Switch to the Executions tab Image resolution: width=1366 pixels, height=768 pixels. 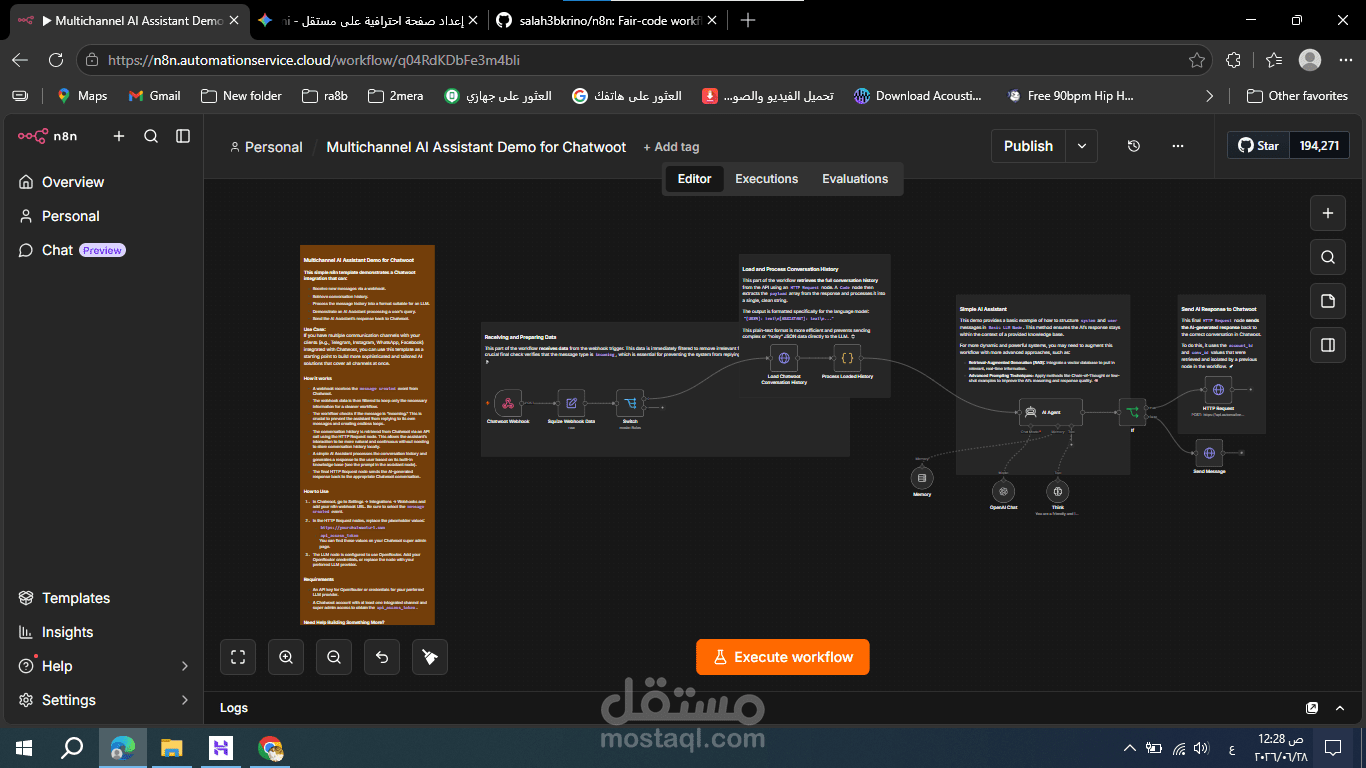pos(767,179)
